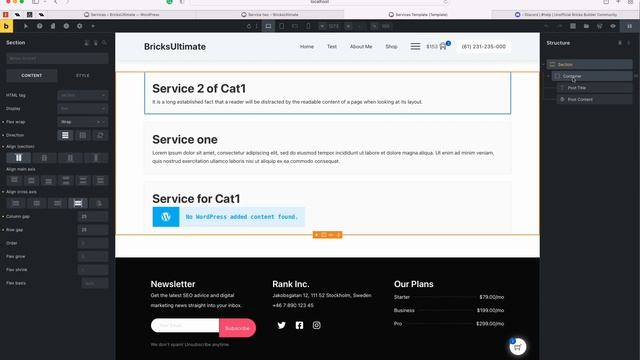Click the WordPress logo in Post Content placeholder

point(166,217)
